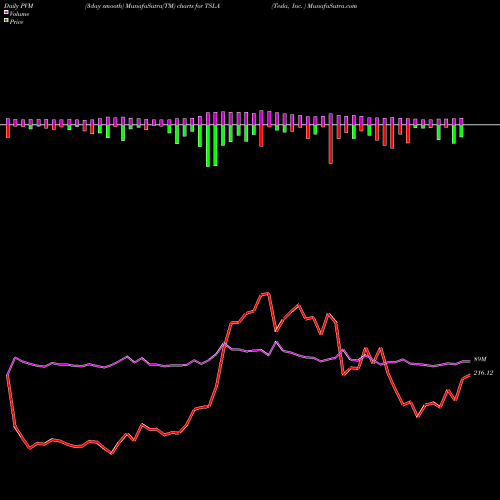Click the '(Tesla, Inc.) MunafaSutra.com' header text

point(314,6)
